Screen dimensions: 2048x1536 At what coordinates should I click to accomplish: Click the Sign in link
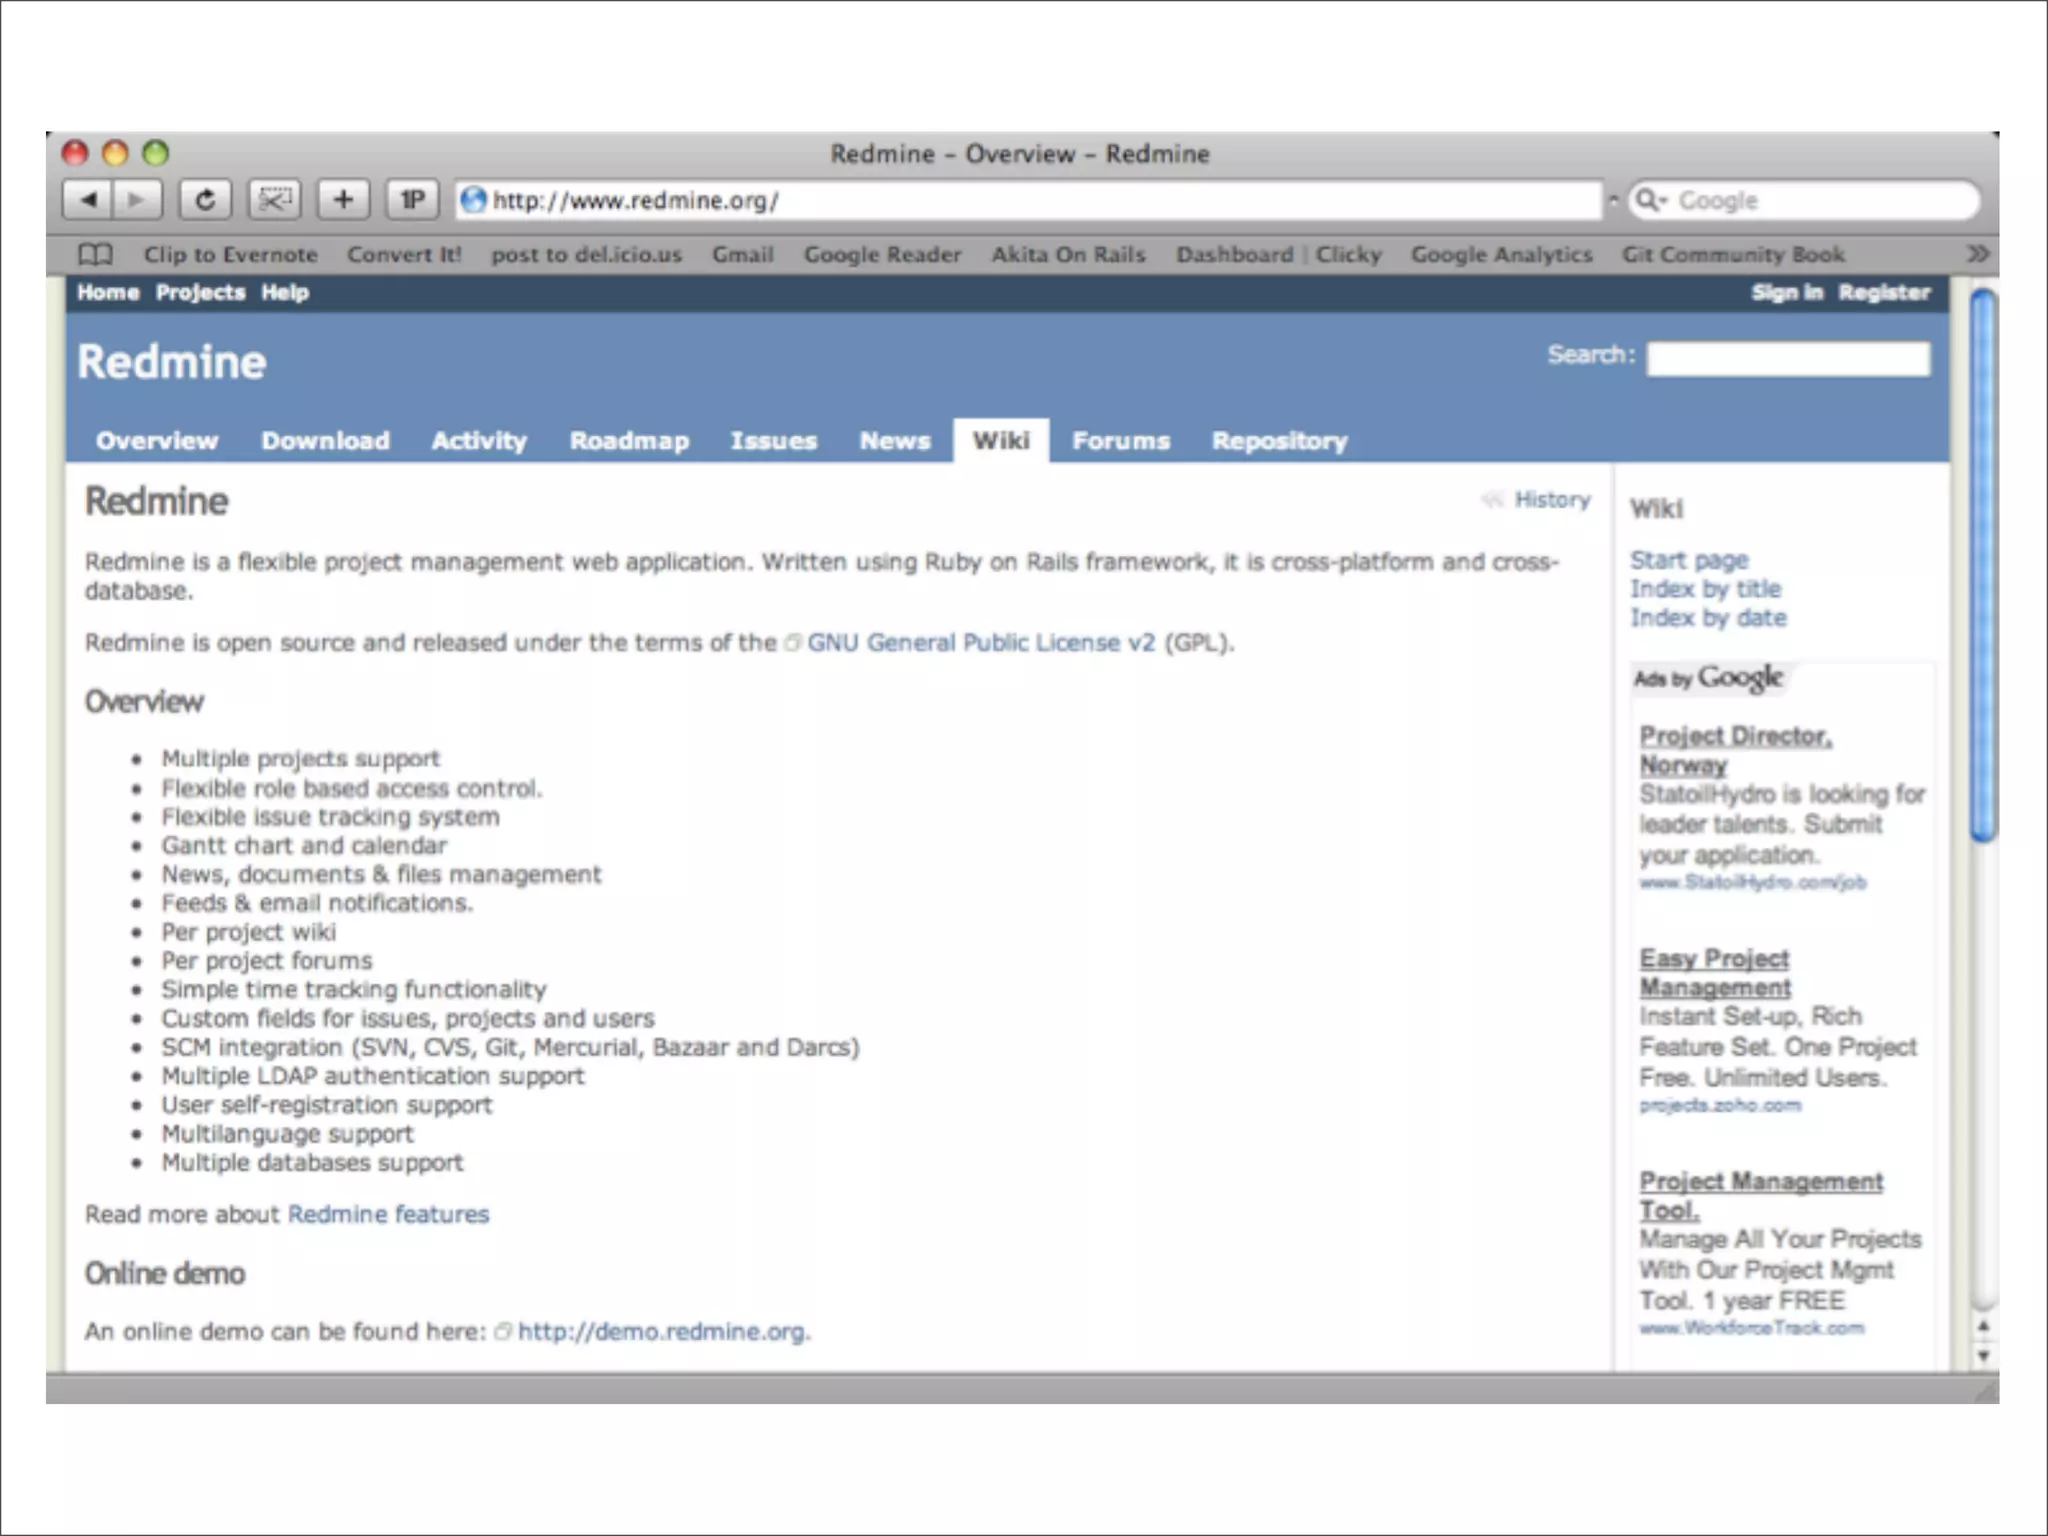tap(1786, 293)
